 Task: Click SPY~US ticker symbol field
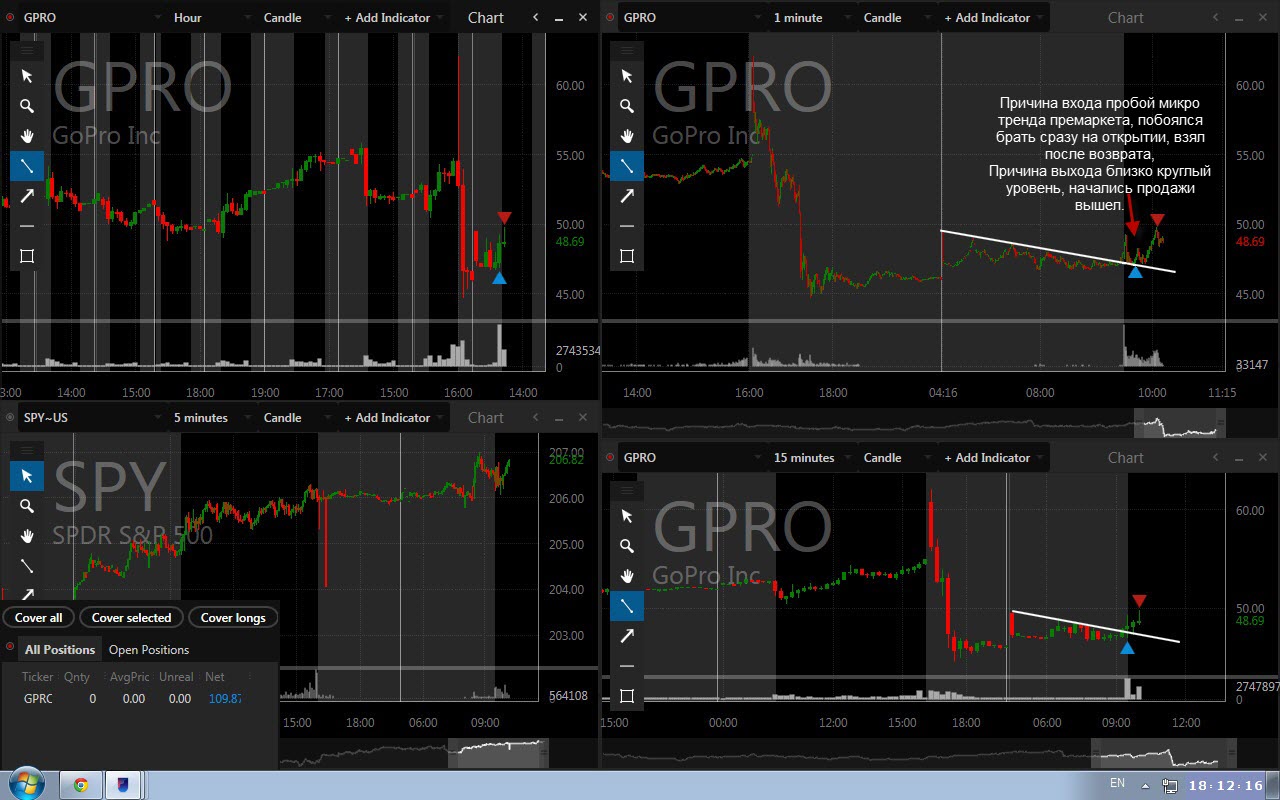pyautogui.click(x=90, y=418)
